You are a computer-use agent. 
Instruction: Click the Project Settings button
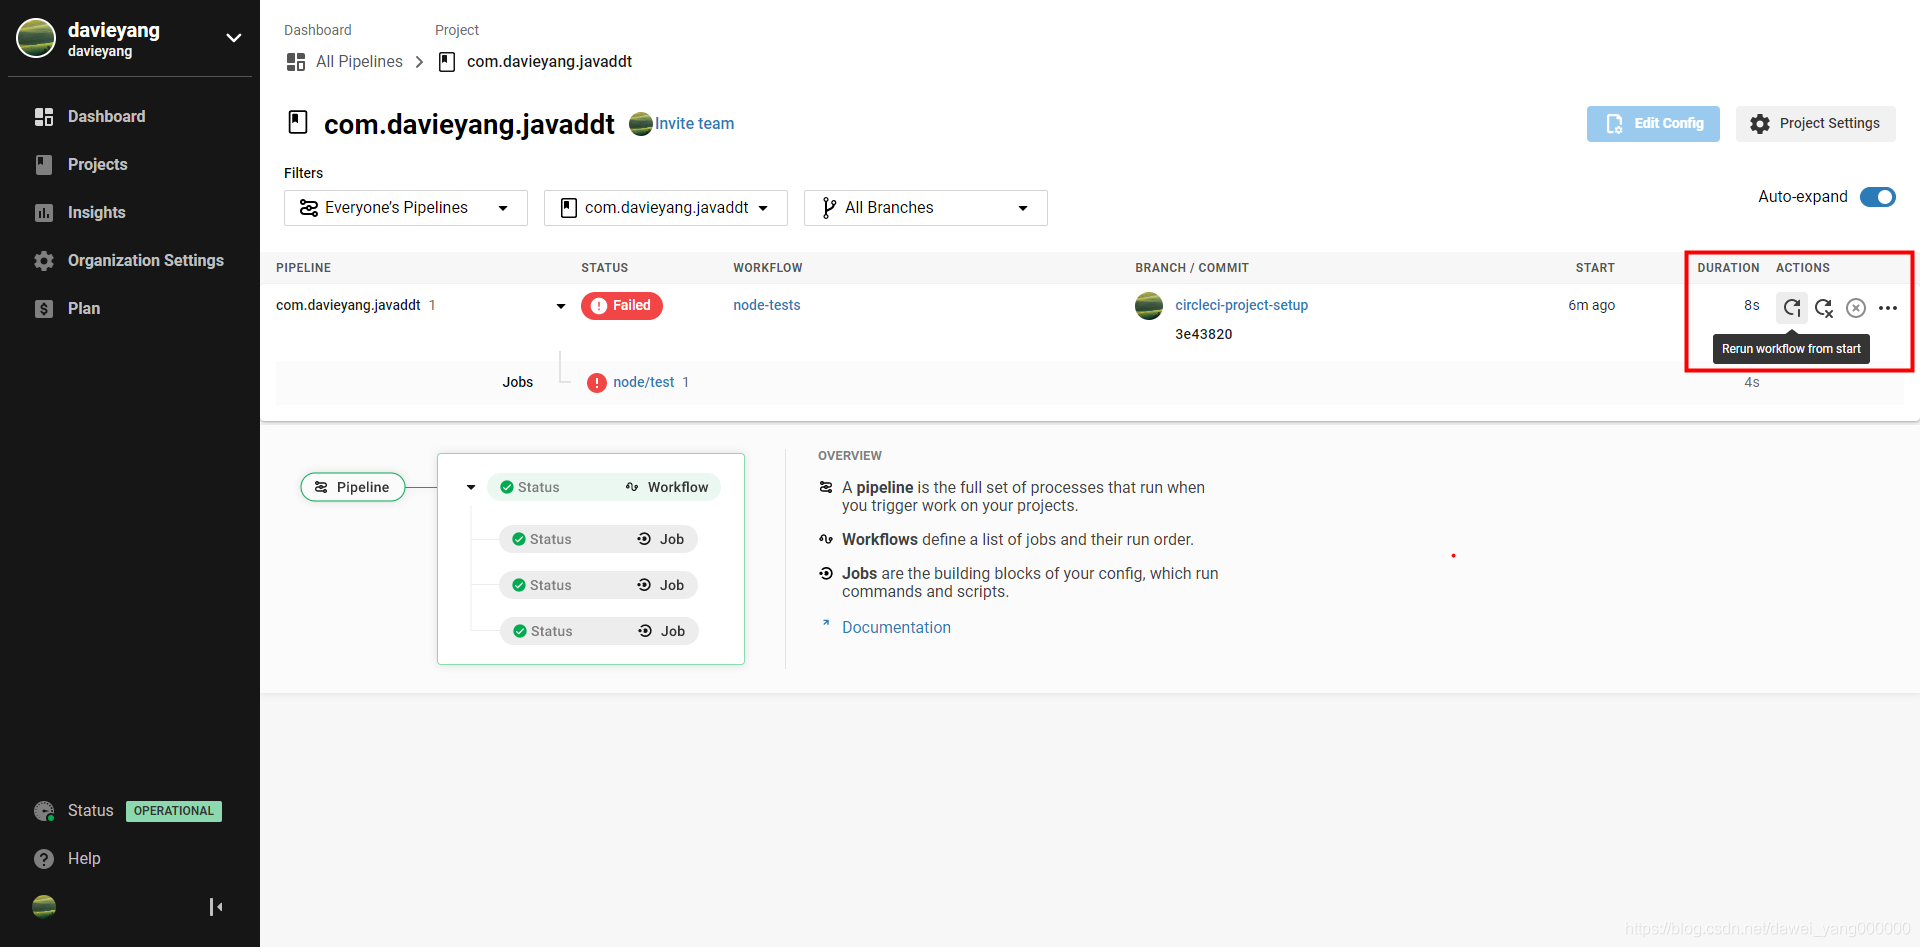coord(1816,124)
